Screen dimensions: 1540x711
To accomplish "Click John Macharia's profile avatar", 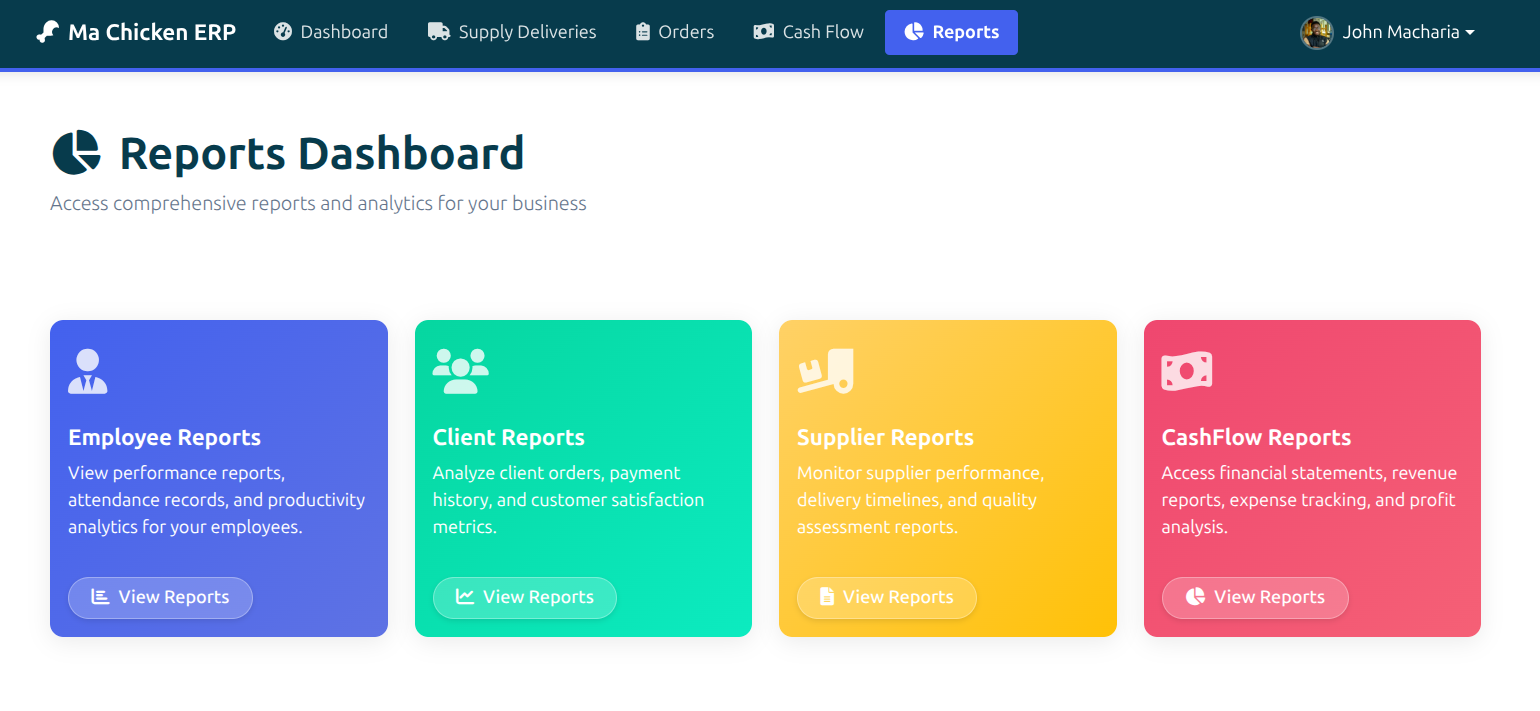I will coord(1317,32).
